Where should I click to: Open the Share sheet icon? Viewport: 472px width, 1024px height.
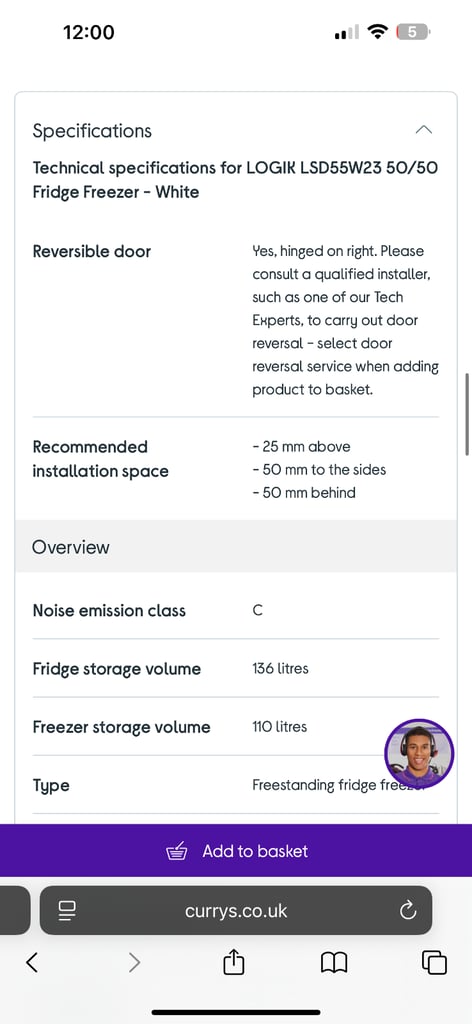click(x=234, y=961)
